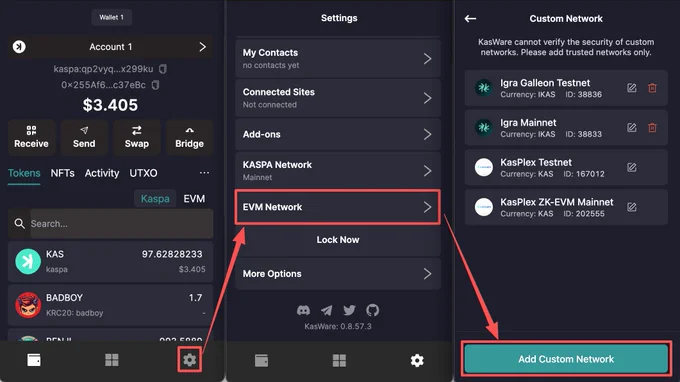Image resolution: width=680 pixels, height=382 pixels.
Task: Delete the Igra Galleon Testnet network
Action: point(652,88)
